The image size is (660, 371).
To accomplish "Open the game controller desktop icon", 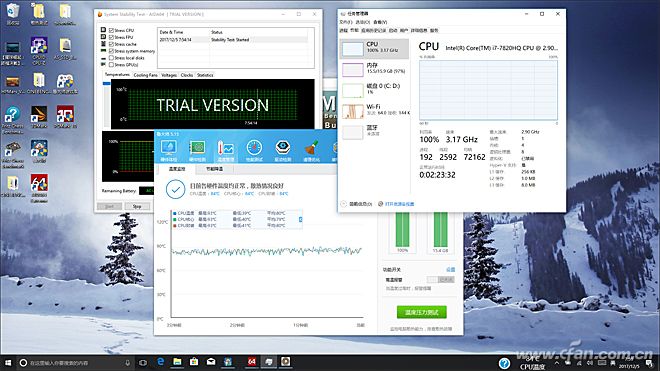I will tap(65, 83).
